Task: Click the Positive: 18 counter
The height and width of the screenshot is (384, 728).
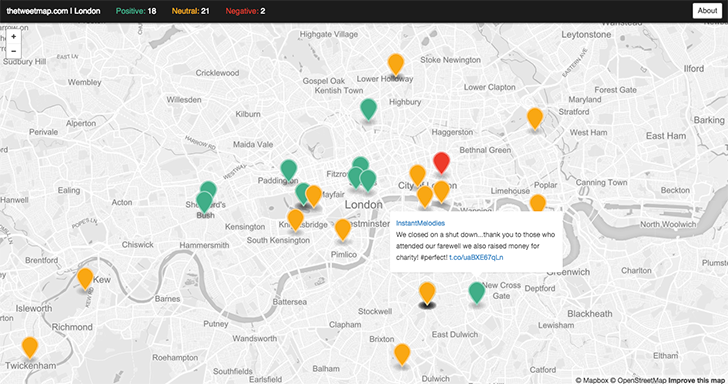Action: click(x=136, y=11)
